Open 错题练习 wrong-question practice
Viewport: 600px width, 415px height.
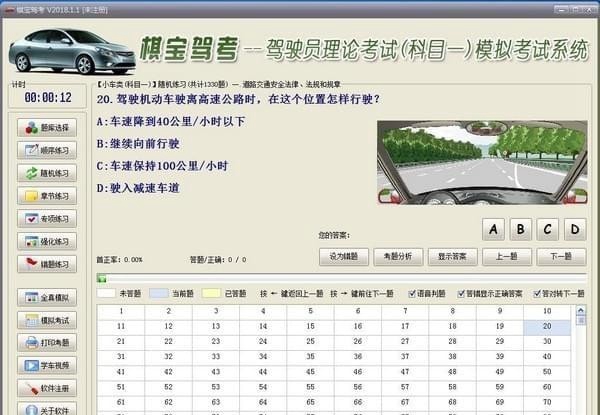click(x=47, y=264)
